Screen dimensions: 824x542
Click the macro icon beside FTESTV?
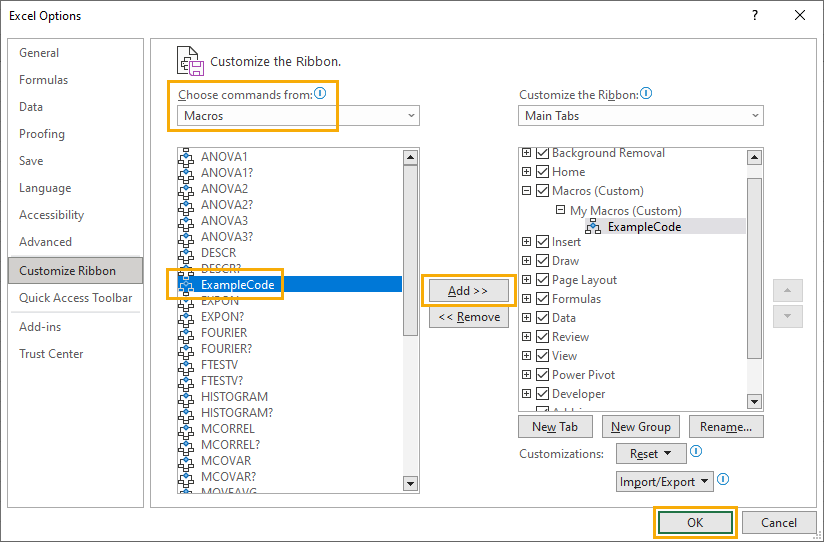[x=186, y=381]
